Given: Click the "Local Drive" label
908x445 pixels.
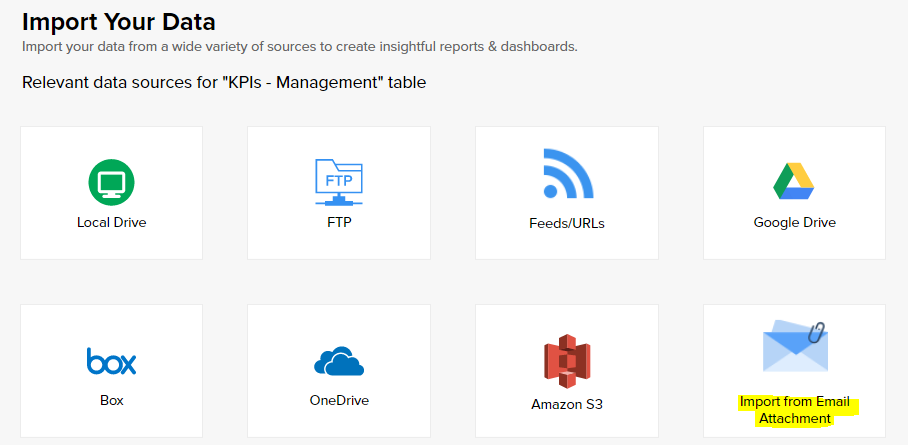Looking at the screenshot, I should pyautogui.click(x=111, y=222).
